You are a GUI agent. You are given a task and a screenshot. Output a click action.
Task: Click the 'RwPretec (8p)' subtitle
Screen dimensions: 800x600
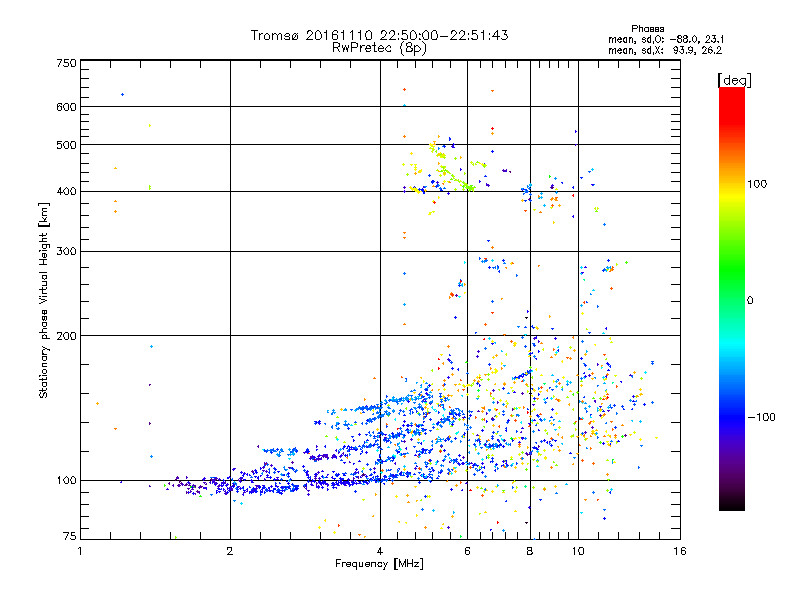pyautogui.click(x=379, y=48)
